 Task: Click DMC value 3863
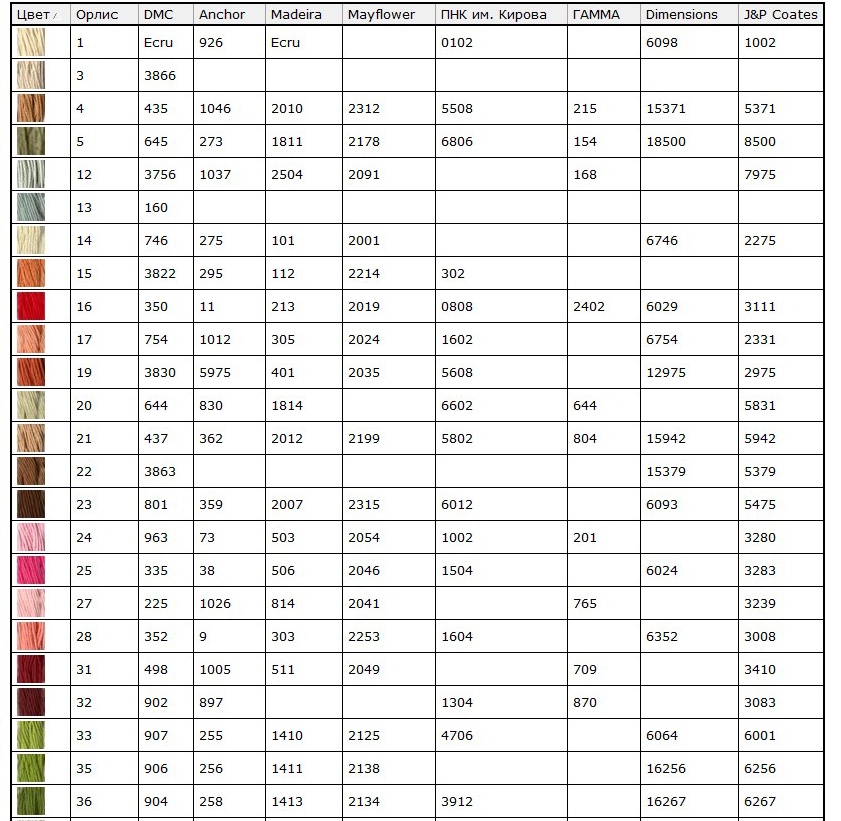pyautogui.click(x=160, y=471)
